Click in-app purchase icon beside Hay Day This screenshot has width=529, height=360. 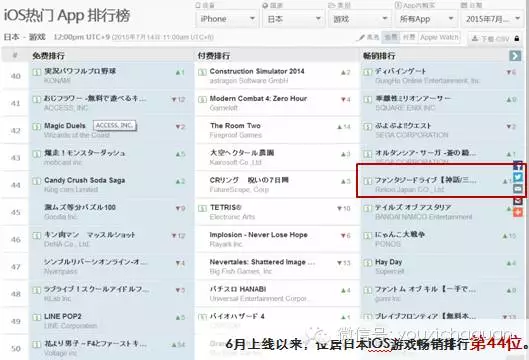coord(368,262)
